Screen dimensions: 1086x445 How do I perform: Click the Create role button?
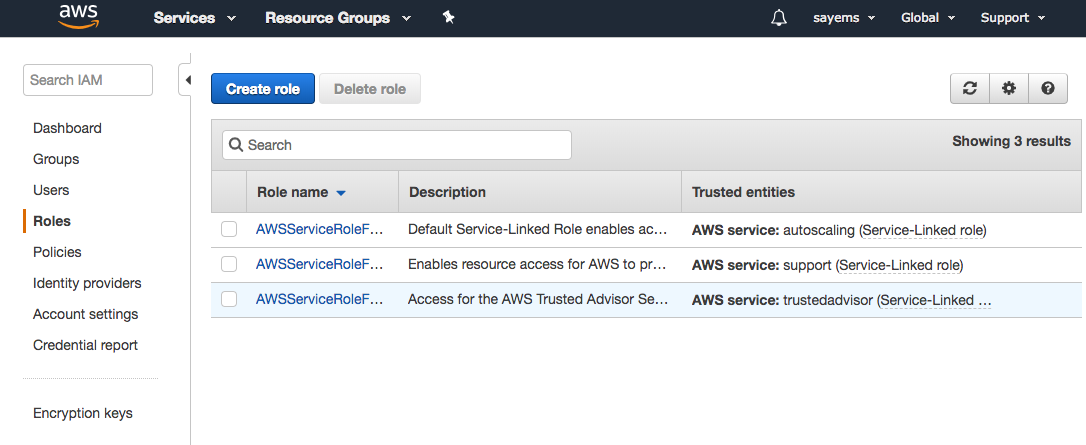click(262, 89)
